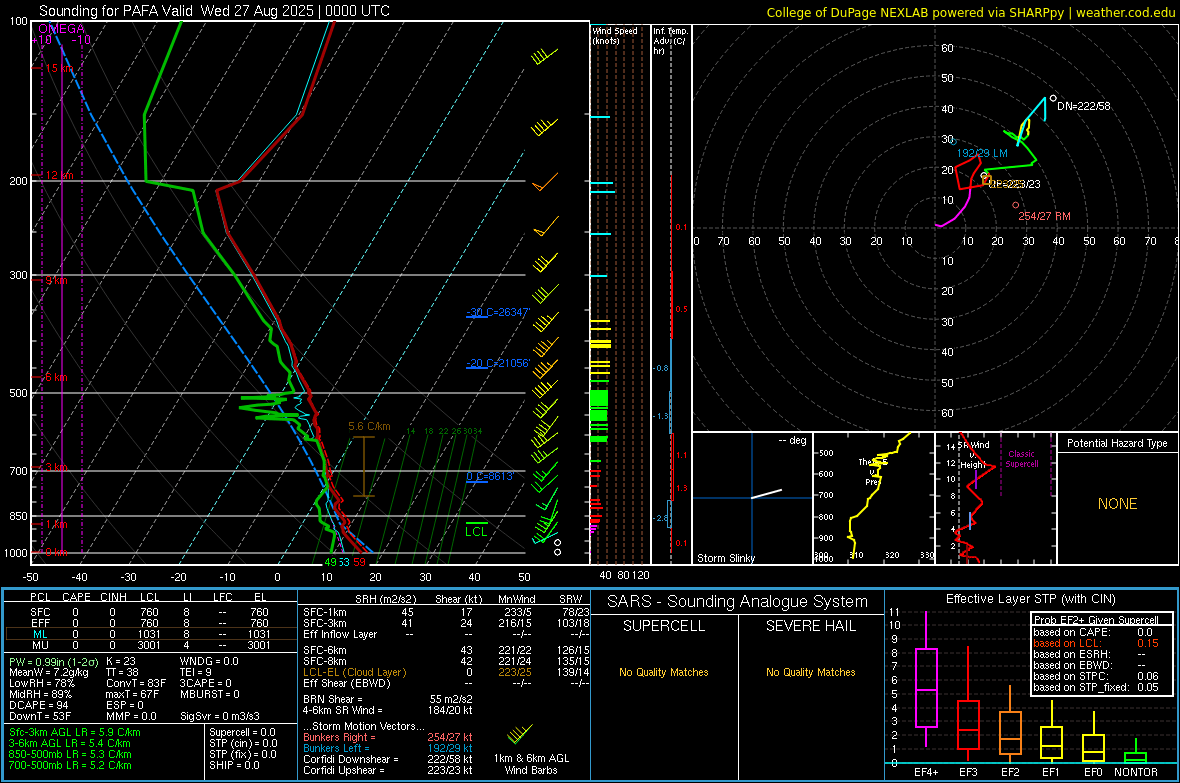Select the Prob EF2+ Given Supercell header

coord(1096,620)
